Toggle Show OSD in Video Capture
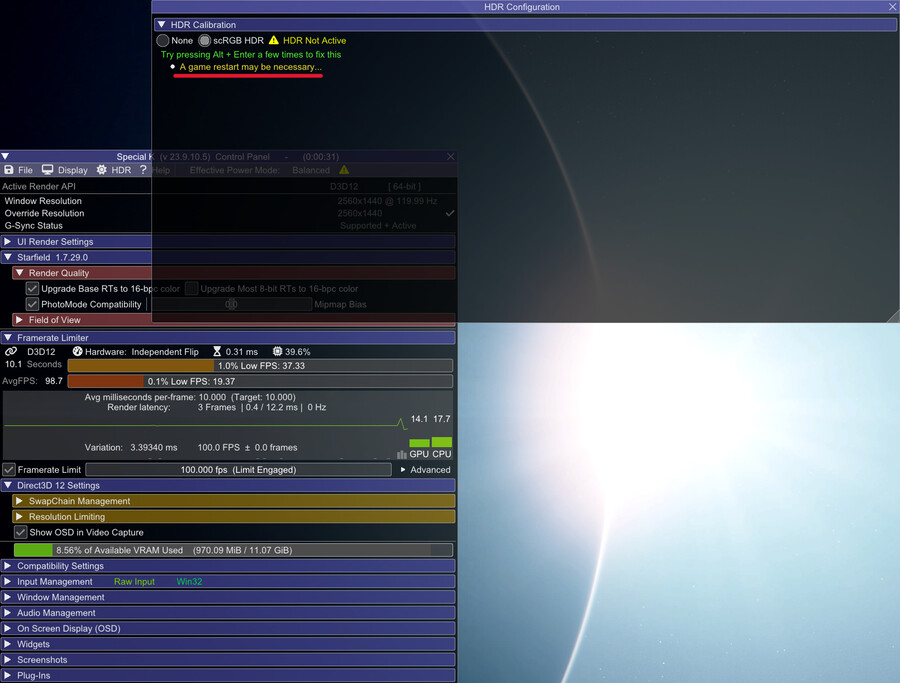This screenshot has width=900, height=683. coord(21,532)
